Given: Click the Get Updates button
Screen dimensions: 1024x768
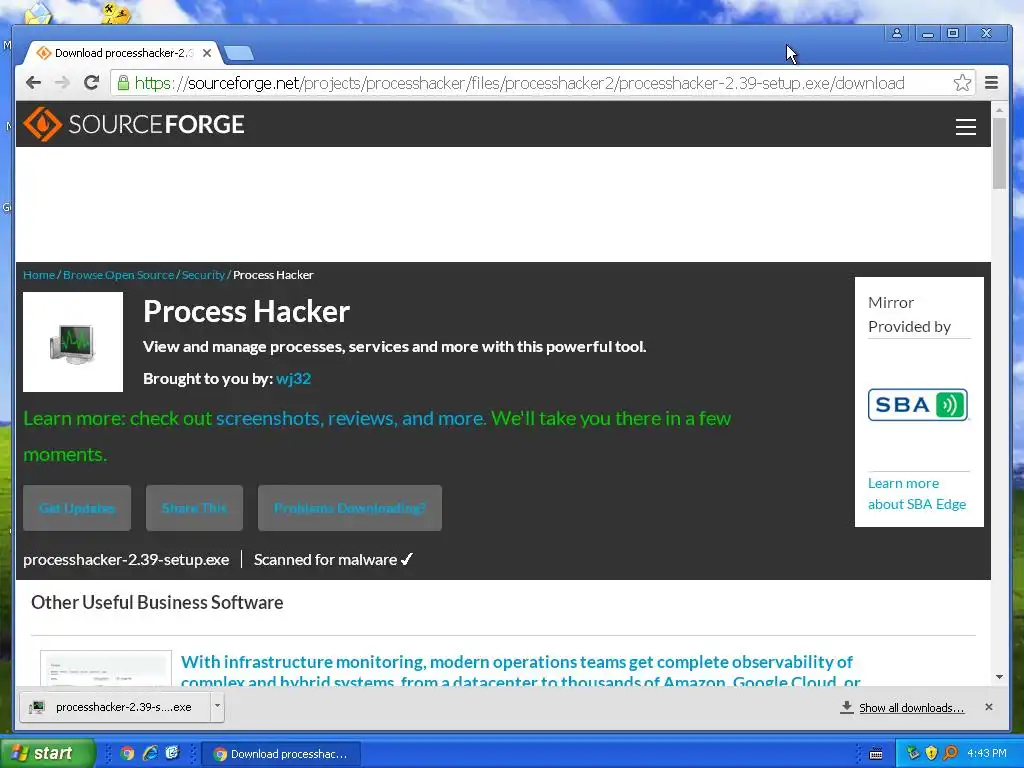Looking at the screenshot, I should point(77,508).
